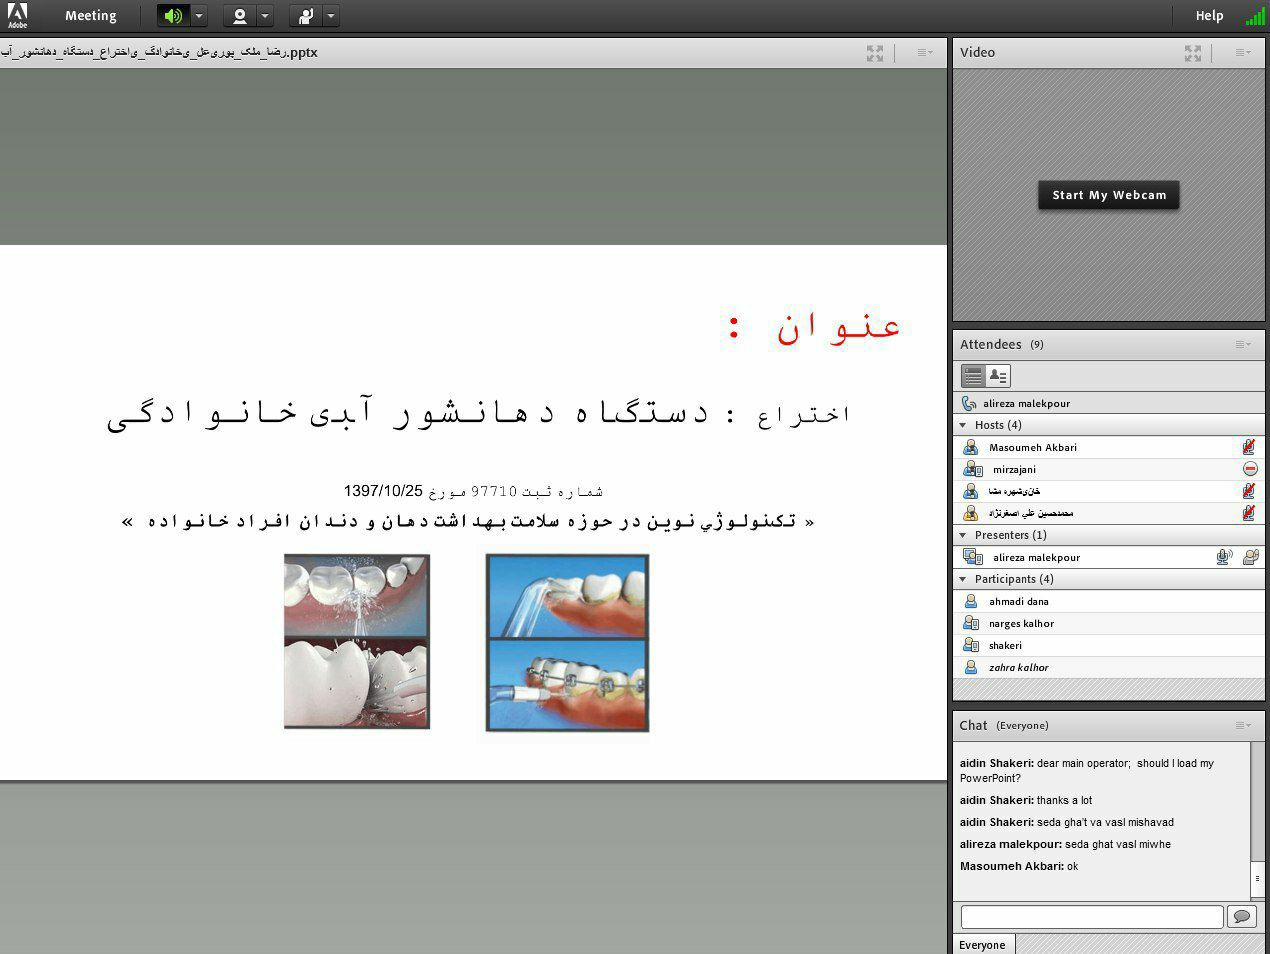The width and height of the screenshot is (1270, 954).
Task: Open the raise hand status dropdown arrow
Action: coord(331,16)
